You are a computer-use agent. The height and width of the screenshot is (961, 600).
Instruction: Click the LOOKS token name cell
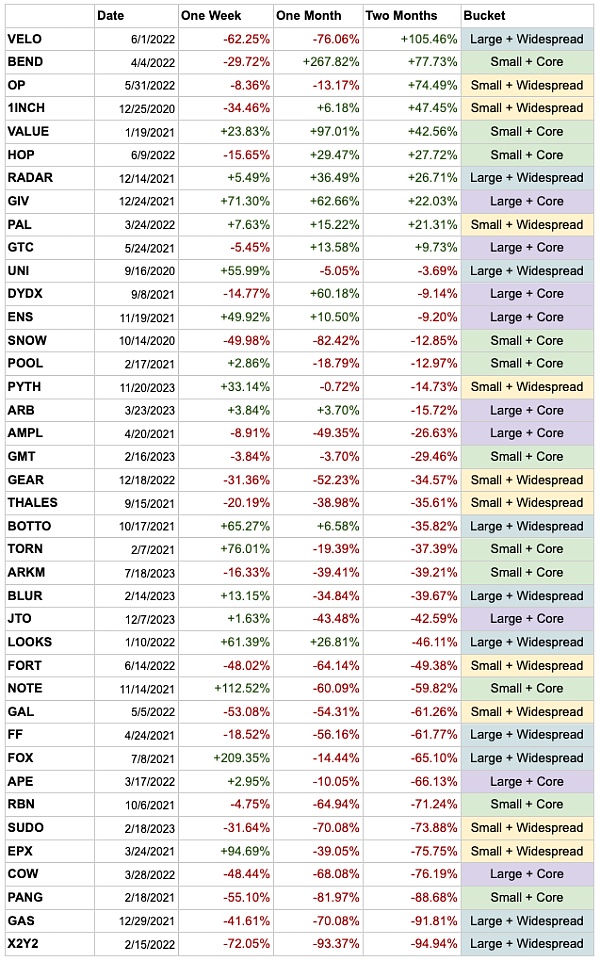coord(29,642)
